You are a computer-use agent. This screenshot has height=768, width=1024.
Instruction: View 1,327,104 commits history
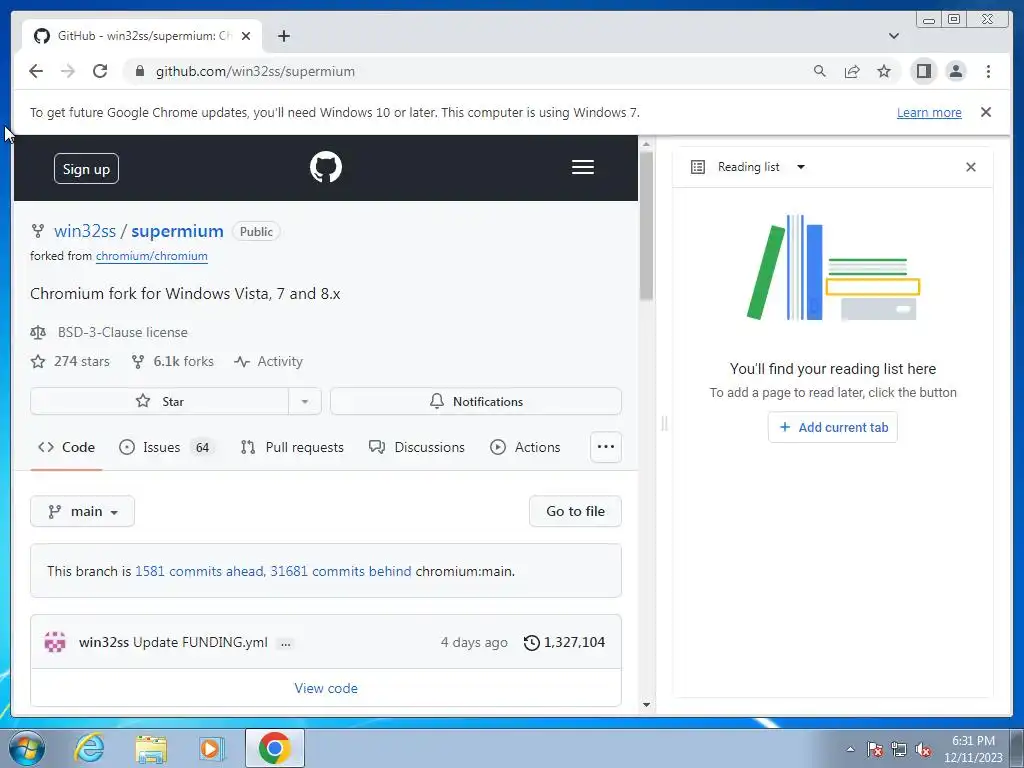click(564, 642)
